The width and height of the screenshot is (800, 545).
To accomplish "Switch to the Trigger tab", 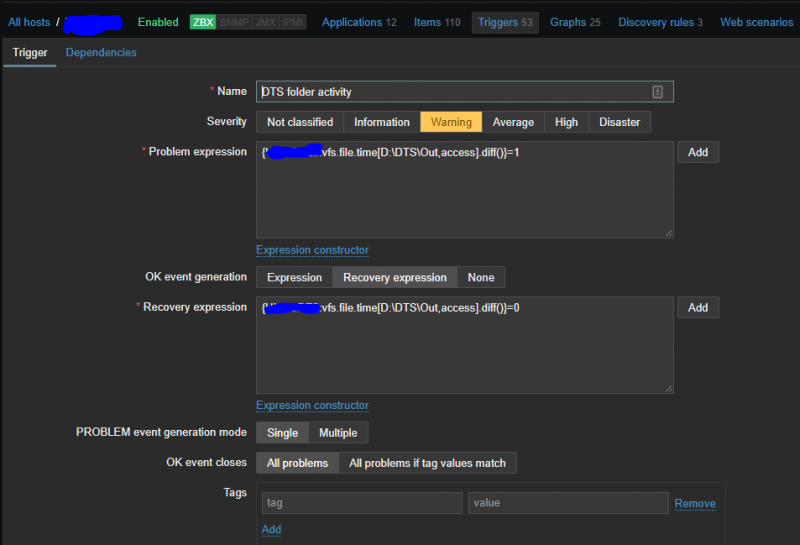I will (x=30, y=53).
